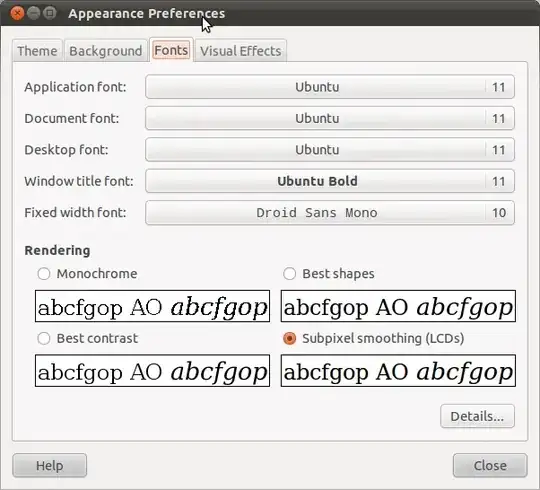Open the Desktop font picker
The image size is (540, 490).
(x=330, y=150)
